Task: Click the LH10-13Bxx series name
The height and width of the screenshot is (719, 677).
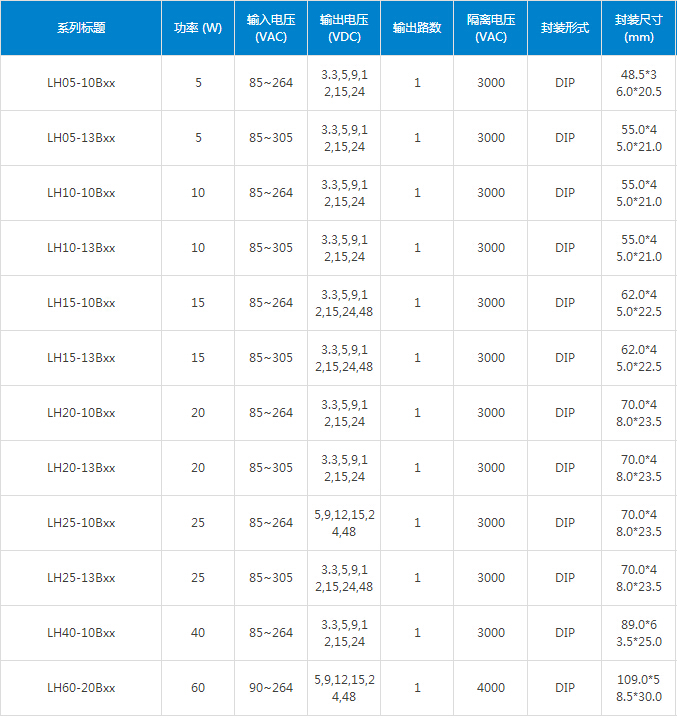Action: point(81,248)
